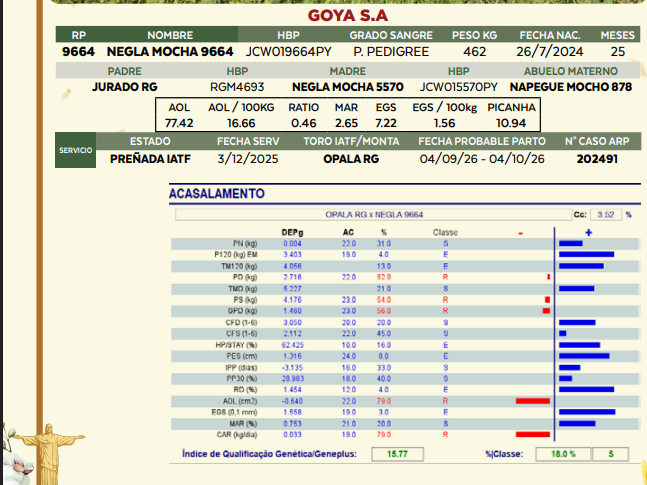
Task: Select dam HBP JCW015570PY
Action: pyautogui.click(x=458, y=87)
